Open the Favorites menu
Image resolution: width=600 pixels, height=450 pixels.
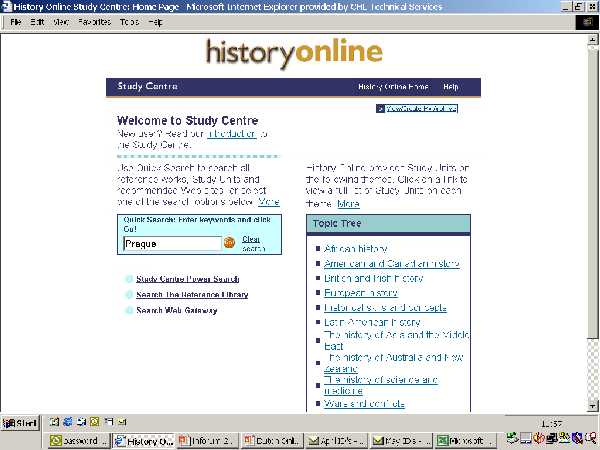click(x=95, y=22)
